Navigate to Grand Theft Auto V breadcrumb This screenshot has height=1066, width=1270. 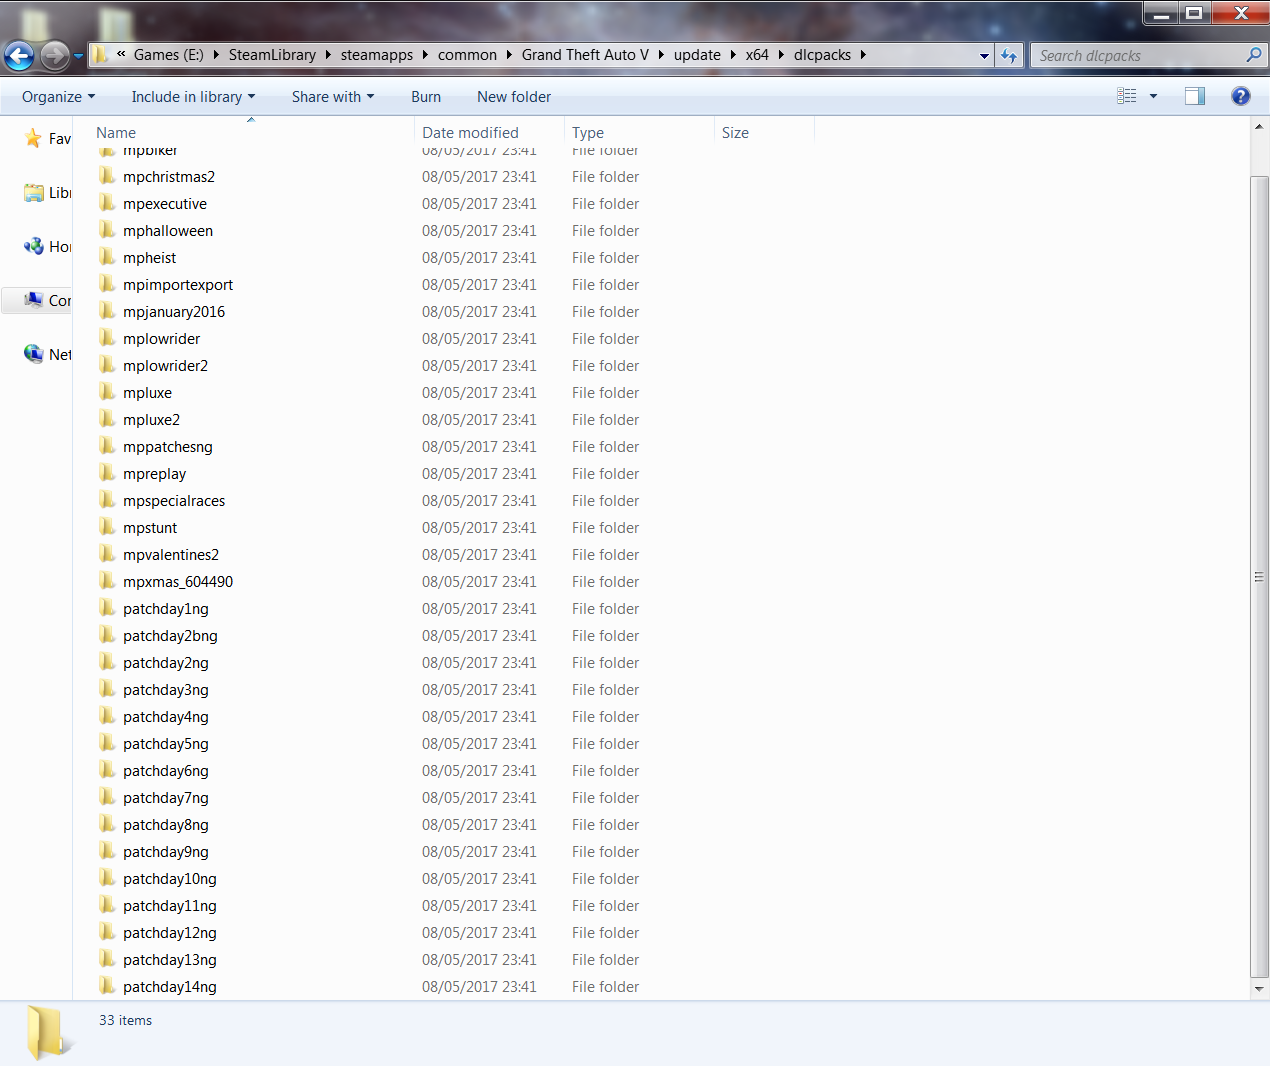(585, 55)
